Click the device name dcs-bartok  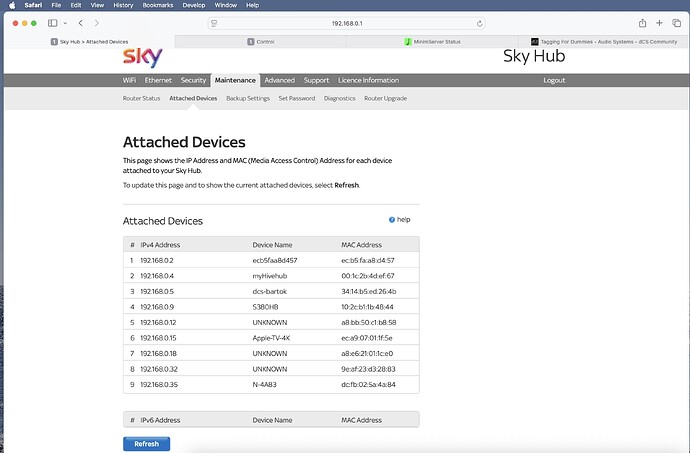(x=269, y=291)
